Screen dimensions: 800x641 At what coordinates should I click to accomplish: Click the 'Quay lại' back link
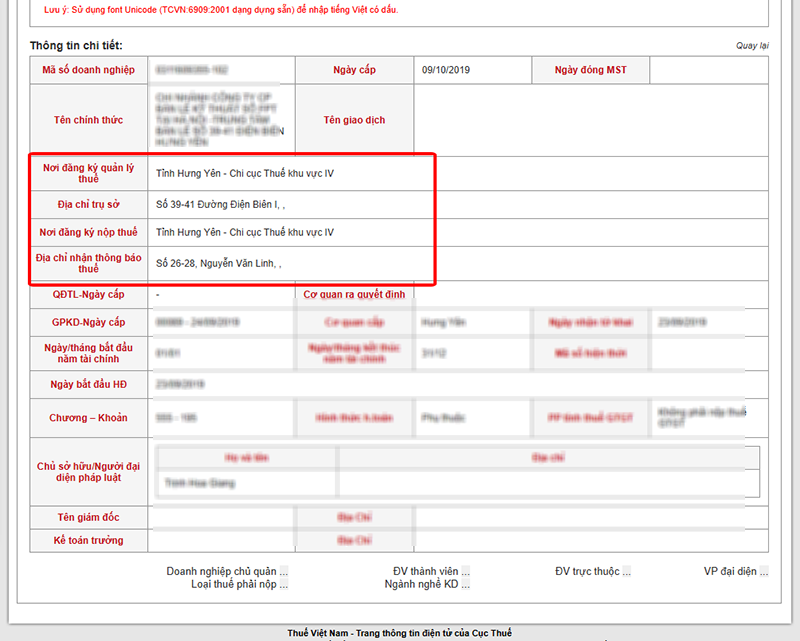(752, 46)
